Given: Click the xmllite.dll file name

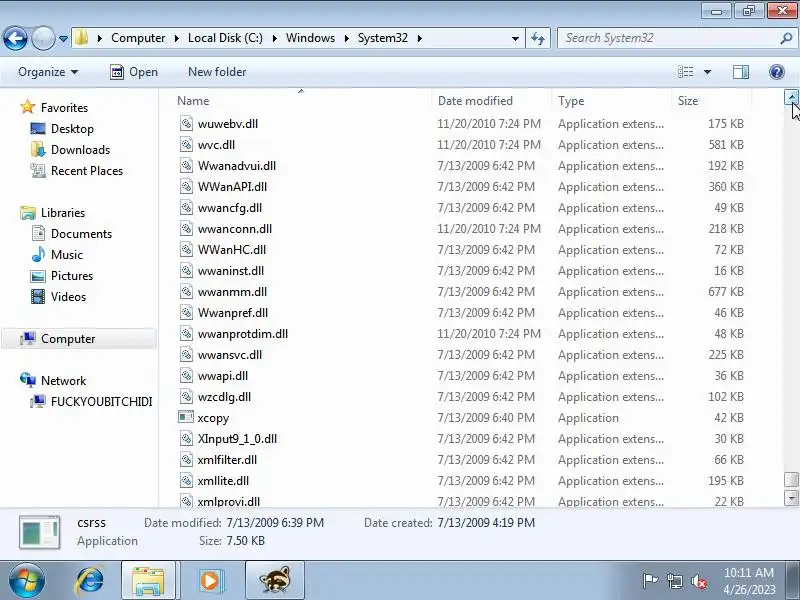Looking at the screenshot, I should pos(223,481).
